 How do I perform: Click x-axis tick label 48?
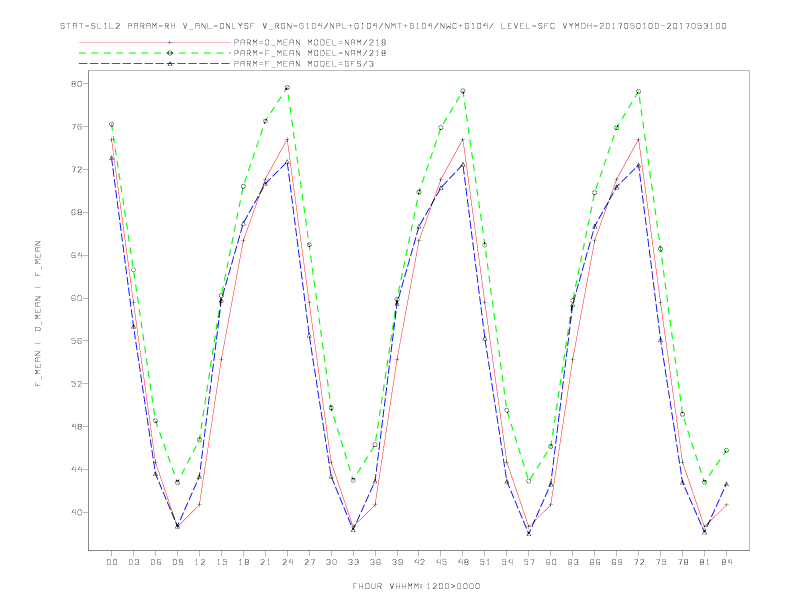pos(463,562)
